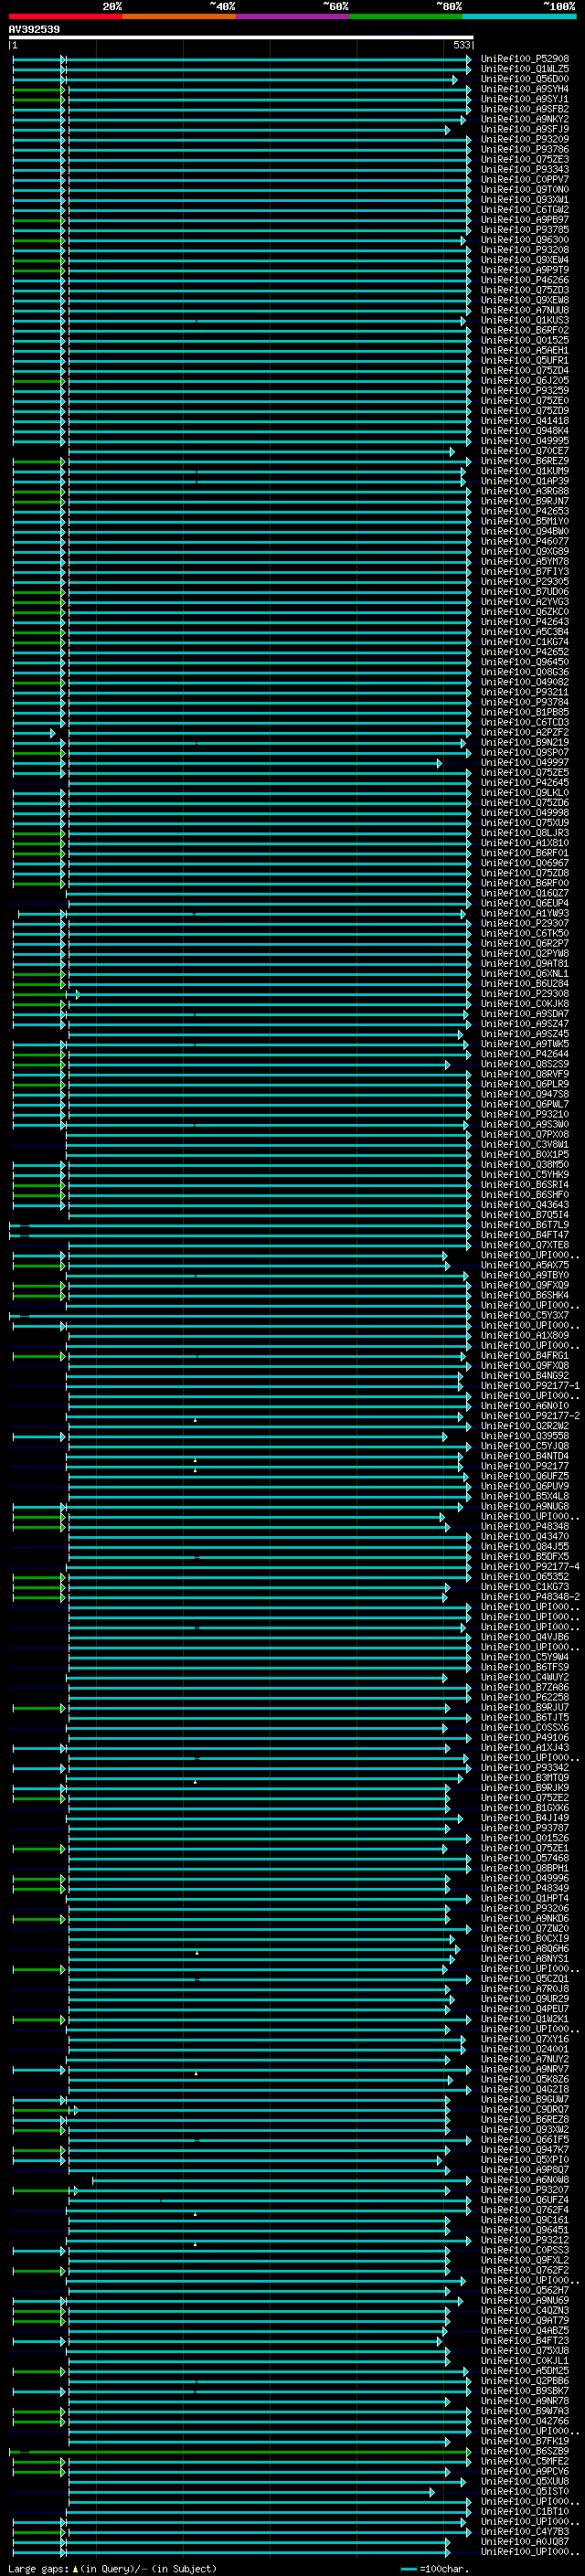The width and height of the screenshot is (585, 2576).
Task: Click the label UniRef100_Q66IF5
Action: (525, 2139)
